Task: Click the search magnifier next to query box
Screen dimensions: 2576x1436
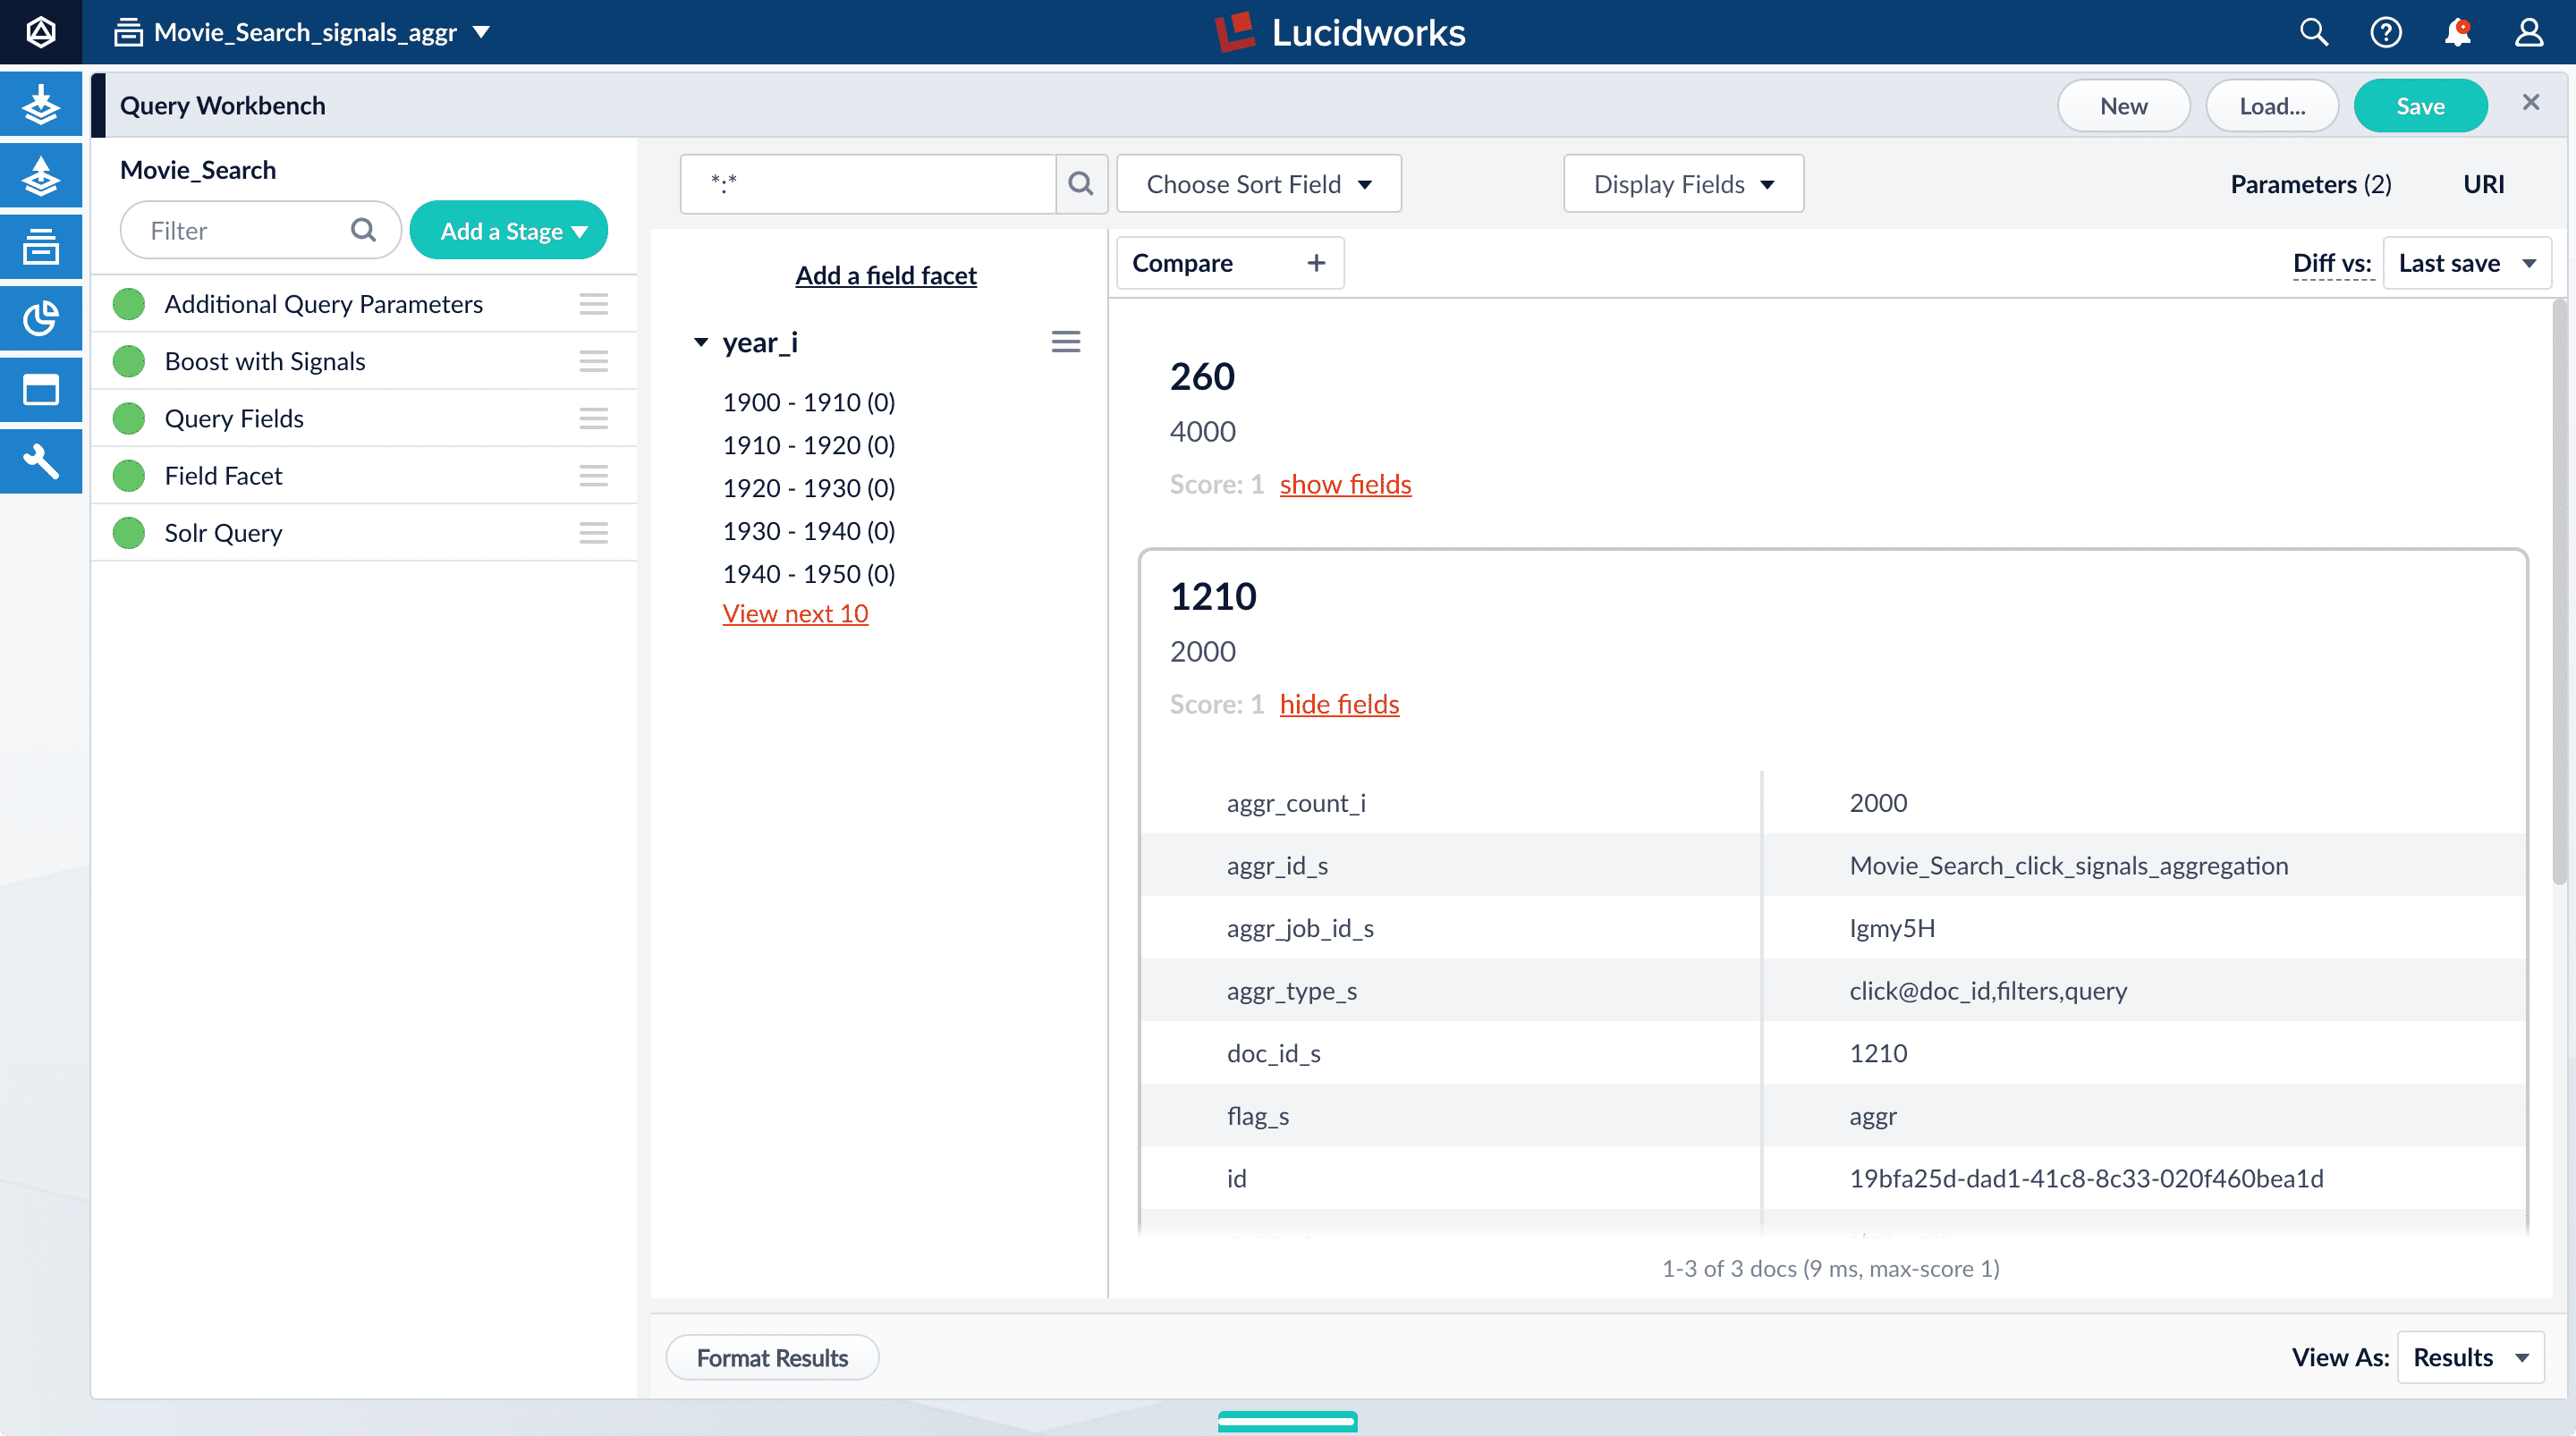Action: click(x=1080, y=184)
